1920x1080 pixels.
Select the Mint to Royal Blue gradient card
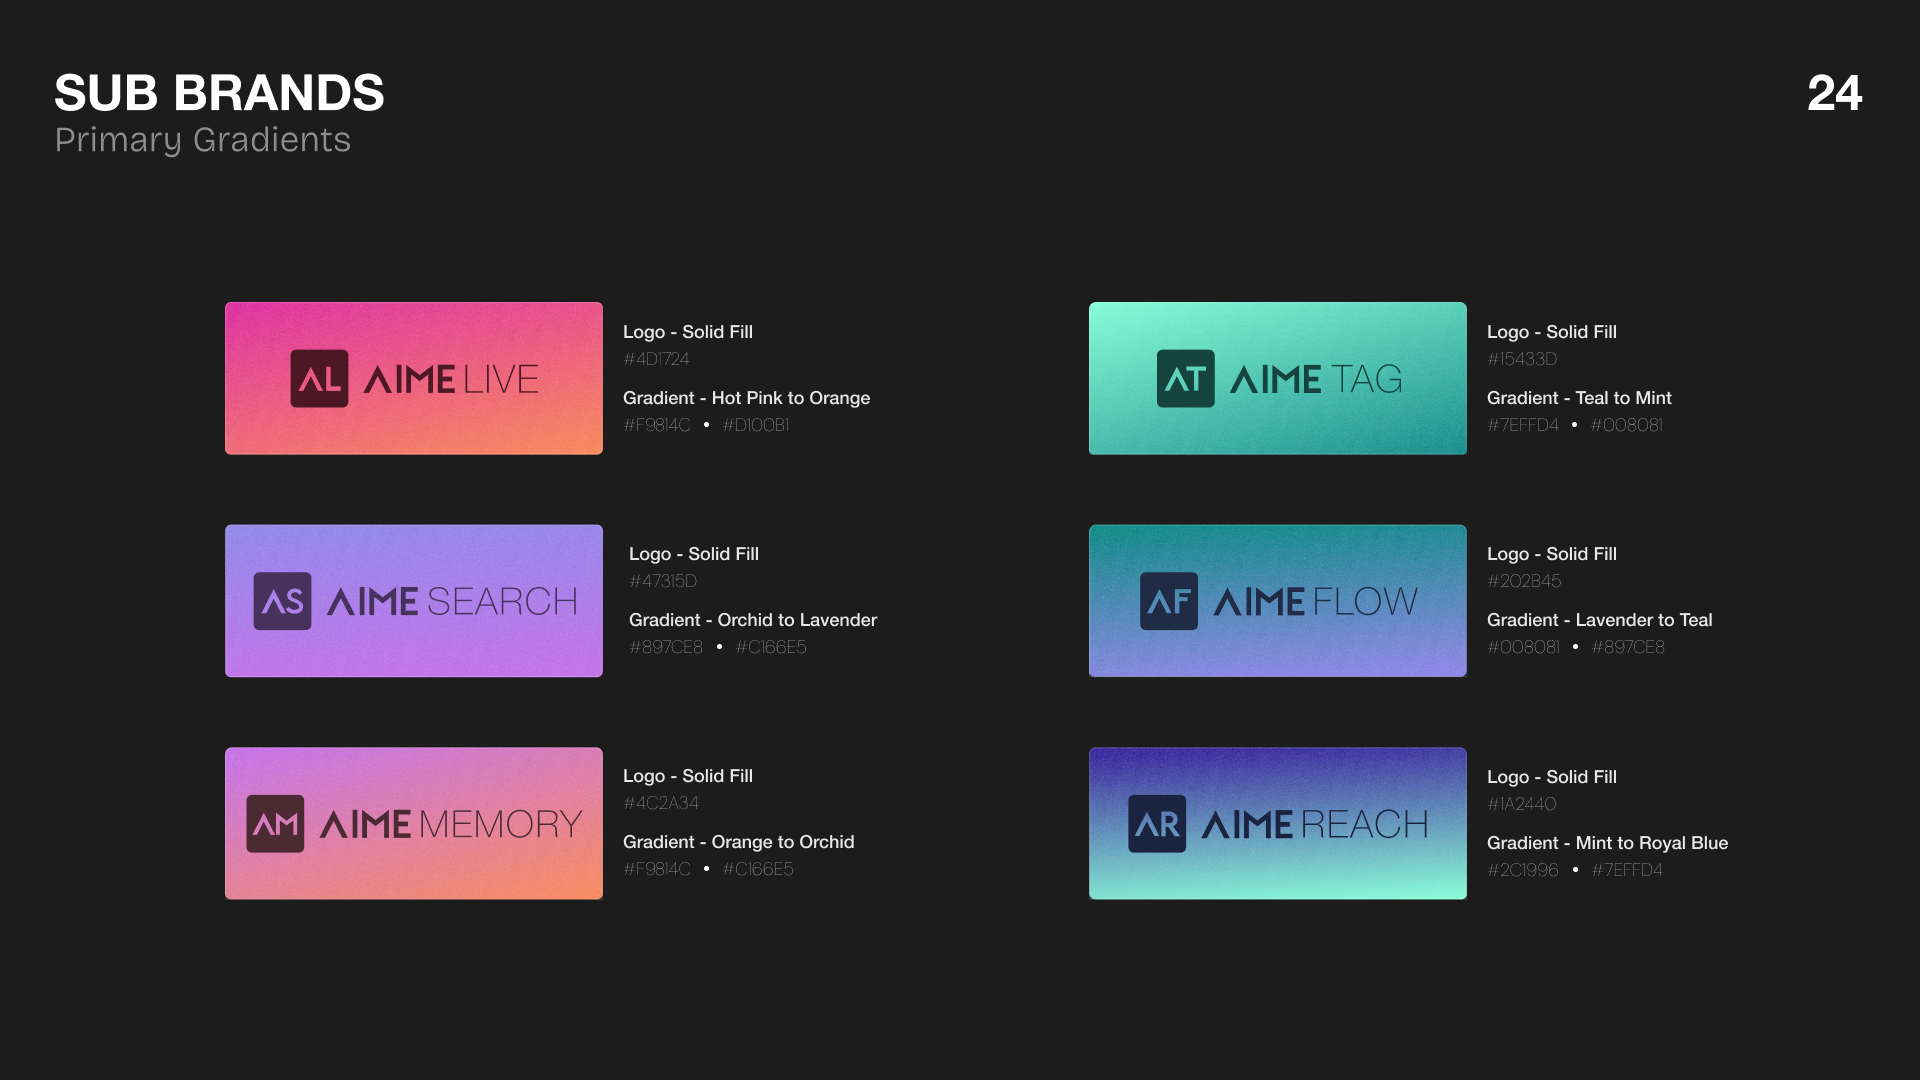(1277, 822)
